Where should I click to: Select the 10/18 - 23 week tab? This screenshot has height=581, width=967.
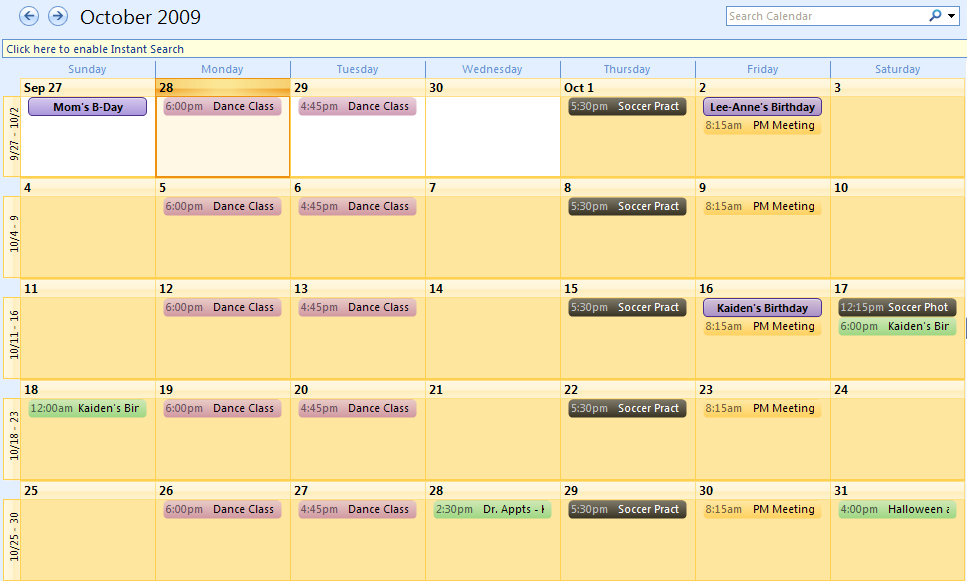pyautogui.click(x=12, y=439)
